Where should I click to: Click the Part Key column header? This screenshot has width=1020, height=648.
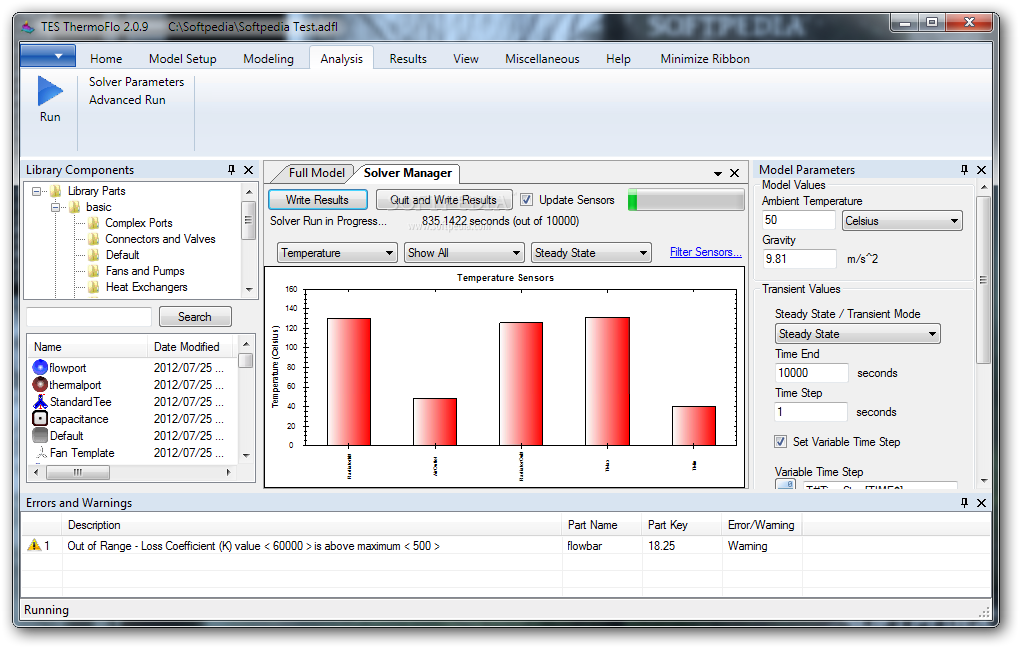pos(682,525)
